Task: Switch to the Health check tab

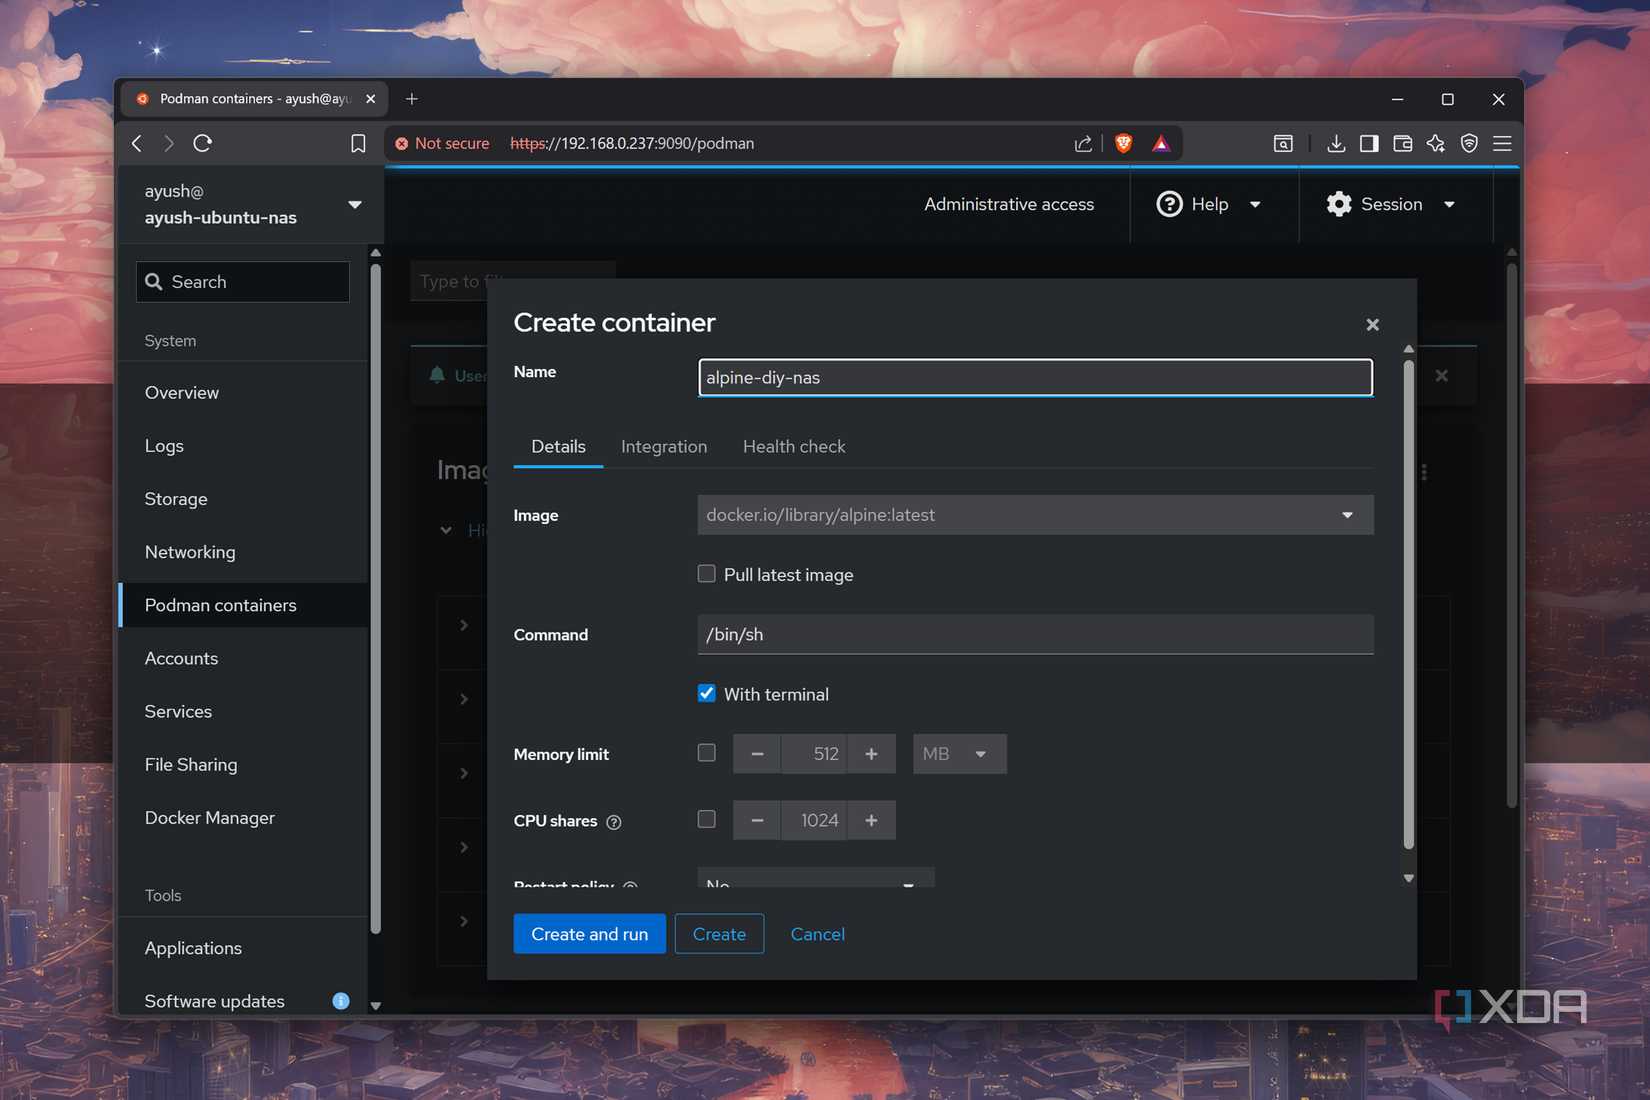Action: pyautogui.click(x=794, y=446)
